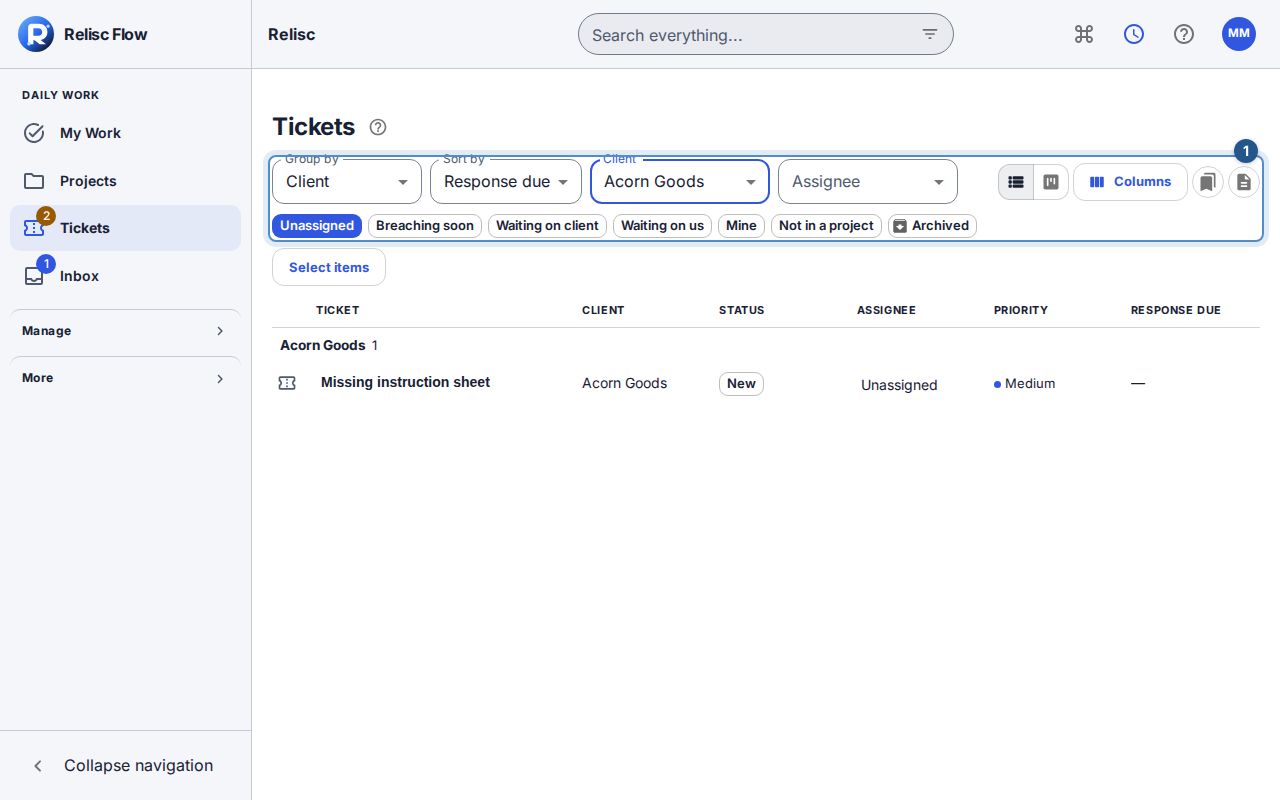The height and width of the screenshot is (800, 1280).
Task: Open the Missing instruction sheet ticket
Action: tap(405, 382)
